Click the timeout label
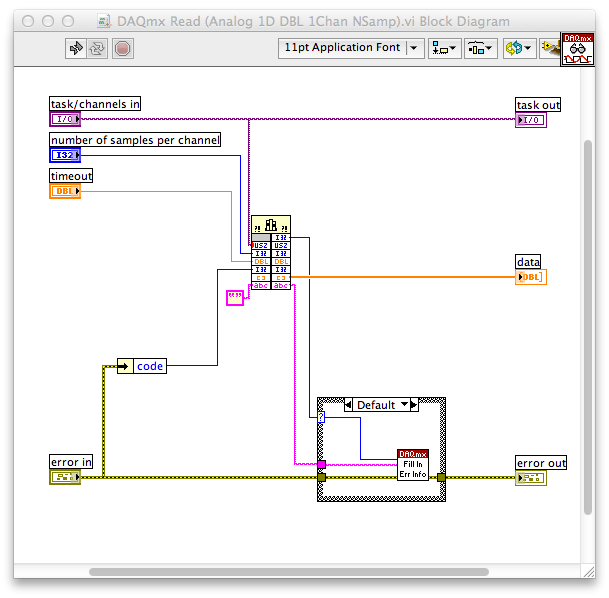The height and width of the screenshot is (598, 609). click(71, 176)
